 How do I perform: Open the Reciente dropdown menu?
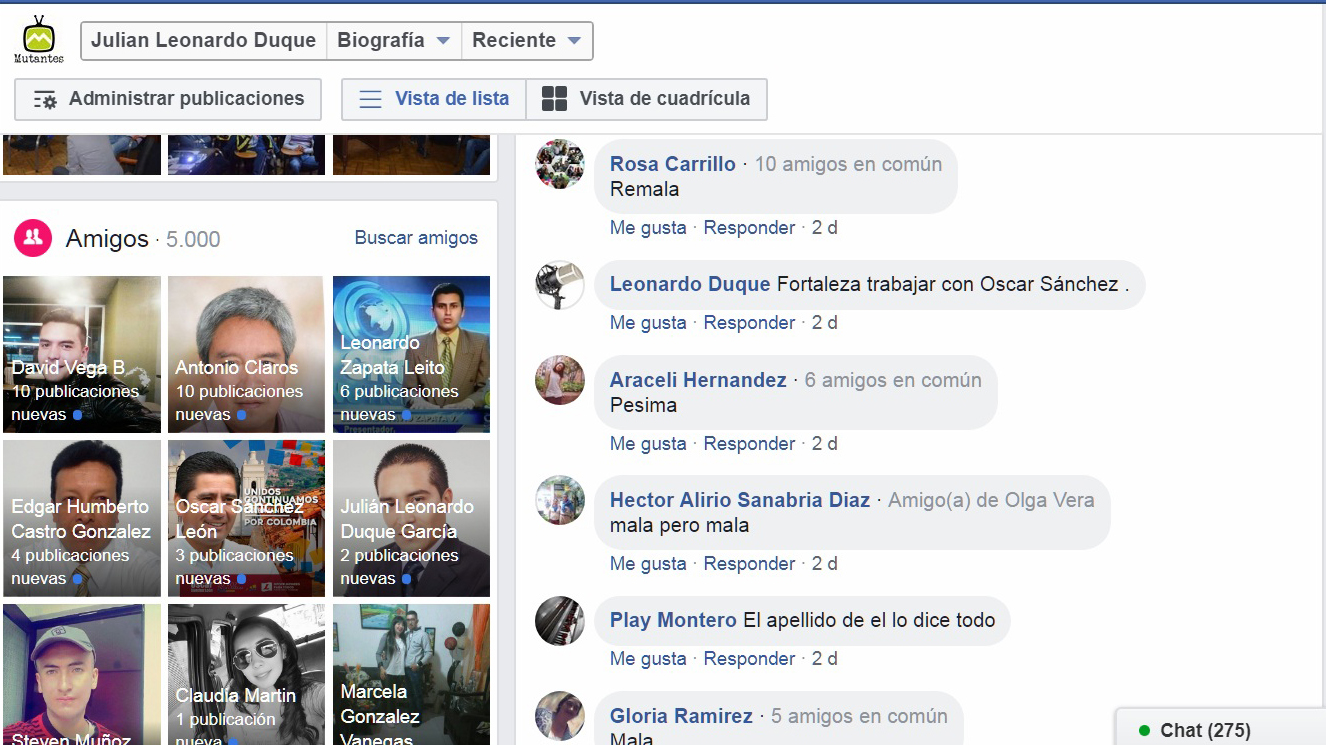[x=526, y=41]
